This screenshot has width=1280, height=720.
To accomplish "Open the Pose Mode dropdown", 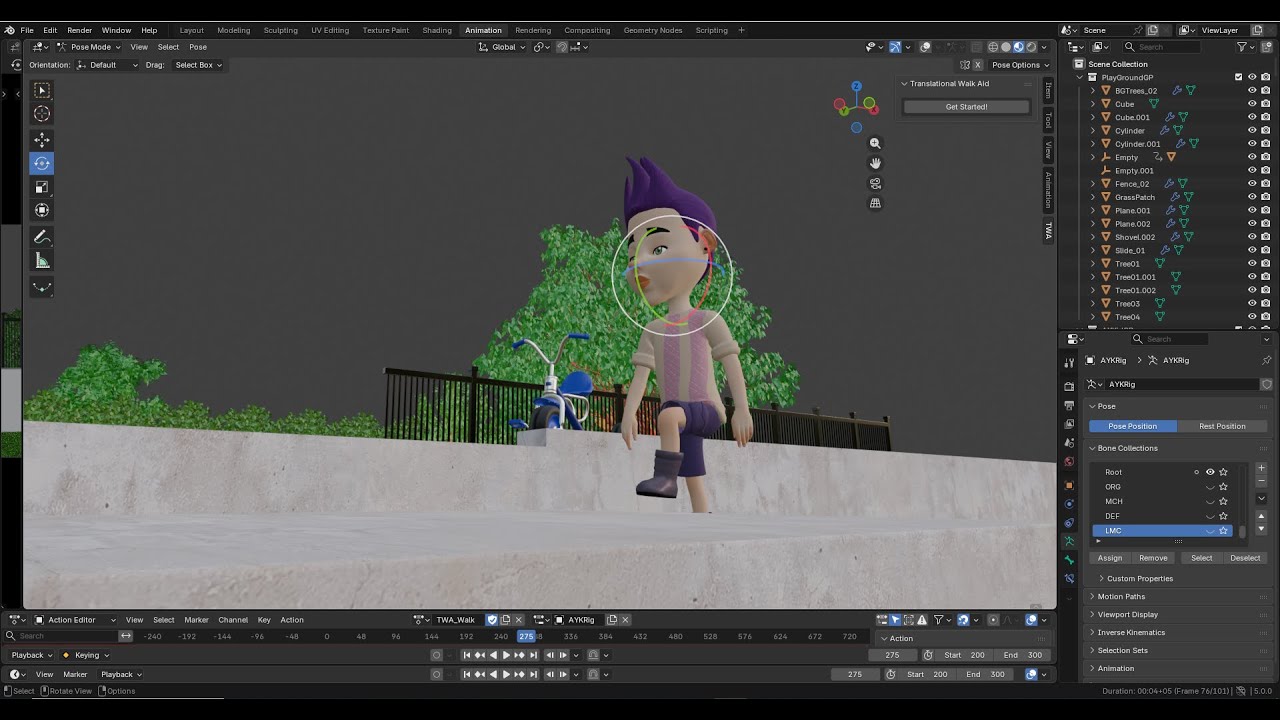I will click(x=88, y=47).
